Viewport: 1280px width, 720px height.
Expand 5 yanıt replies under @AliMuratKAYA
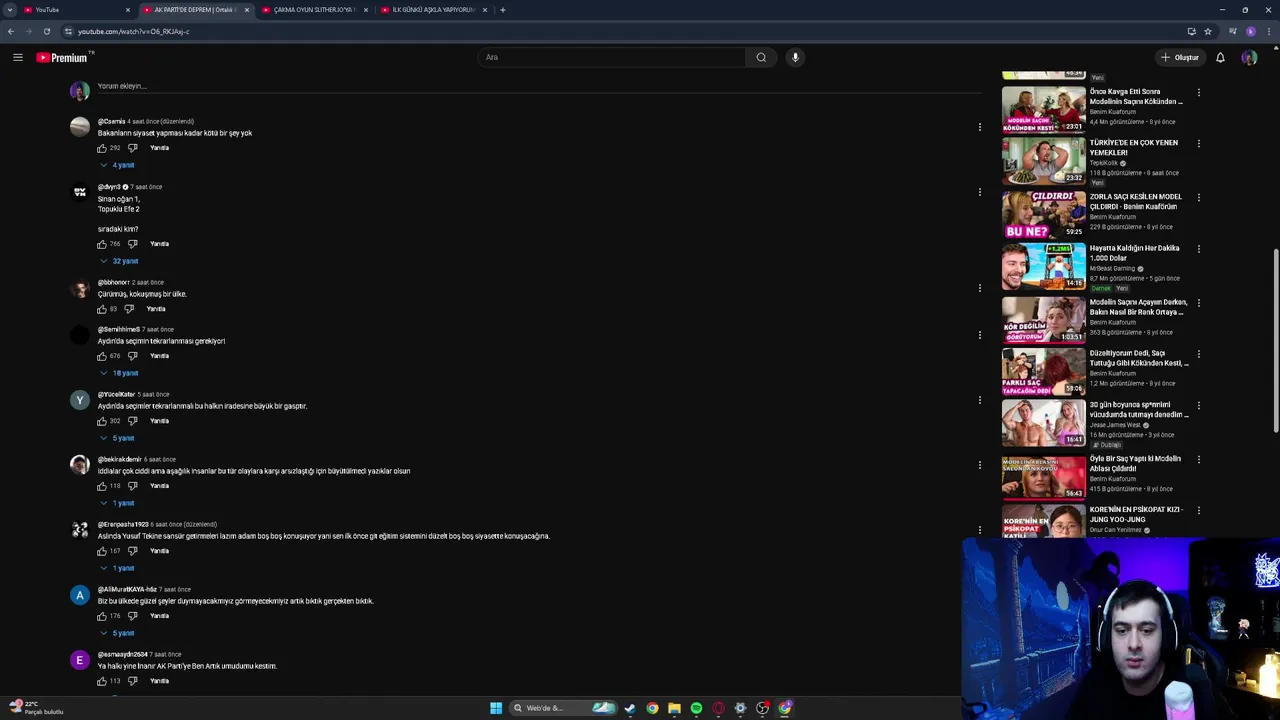(117, 633)
